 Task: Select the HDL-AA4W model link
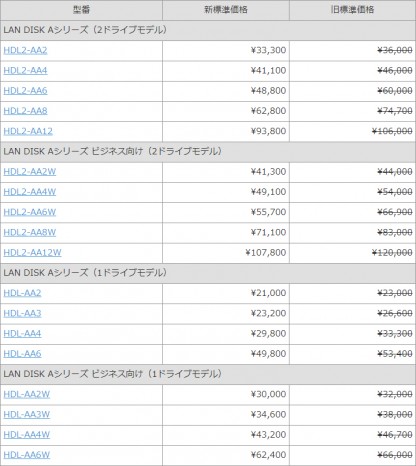(27, 435)
